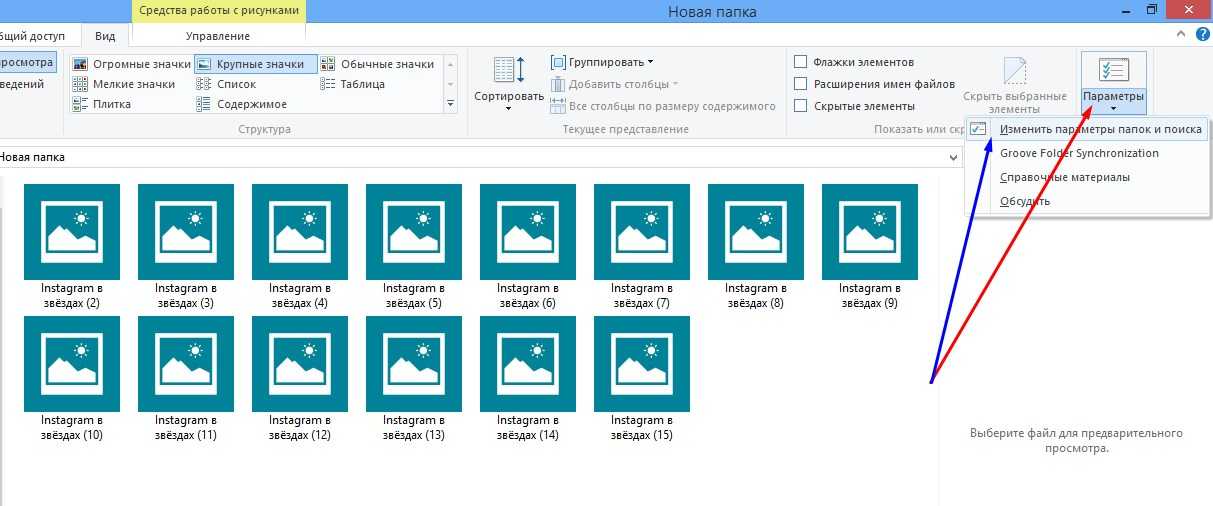
Task: Select image Instagram в звёздах (15)
Action: point(642,378)
